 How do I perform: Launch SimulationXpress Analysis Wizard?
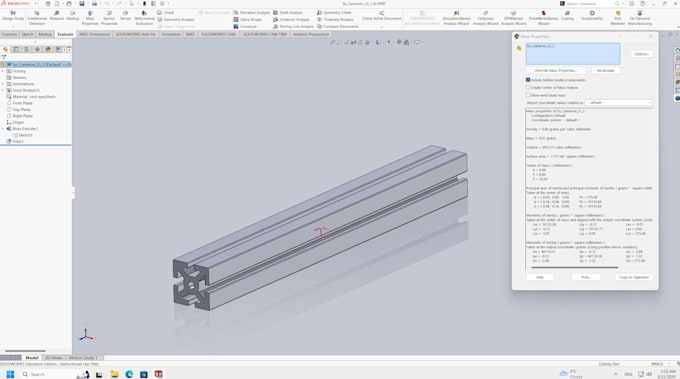[x=456, y=17]
